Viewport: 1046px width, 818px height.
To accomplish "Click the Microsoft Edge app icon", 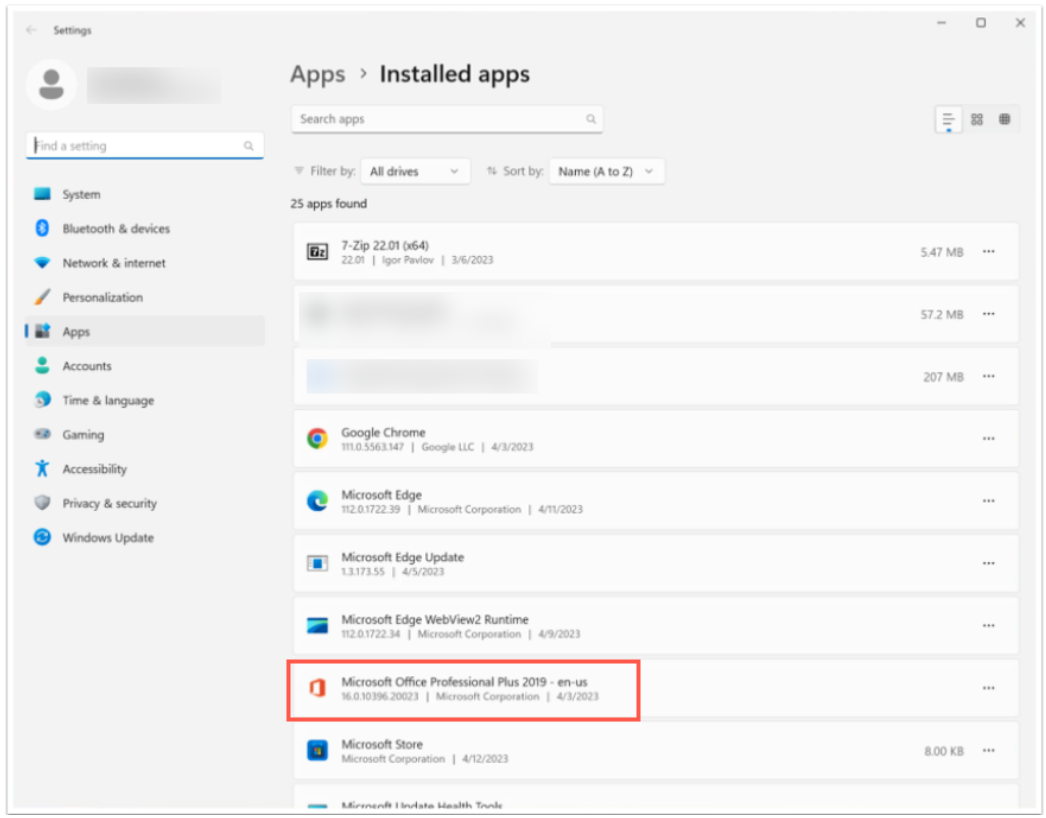I will point(317,501).
